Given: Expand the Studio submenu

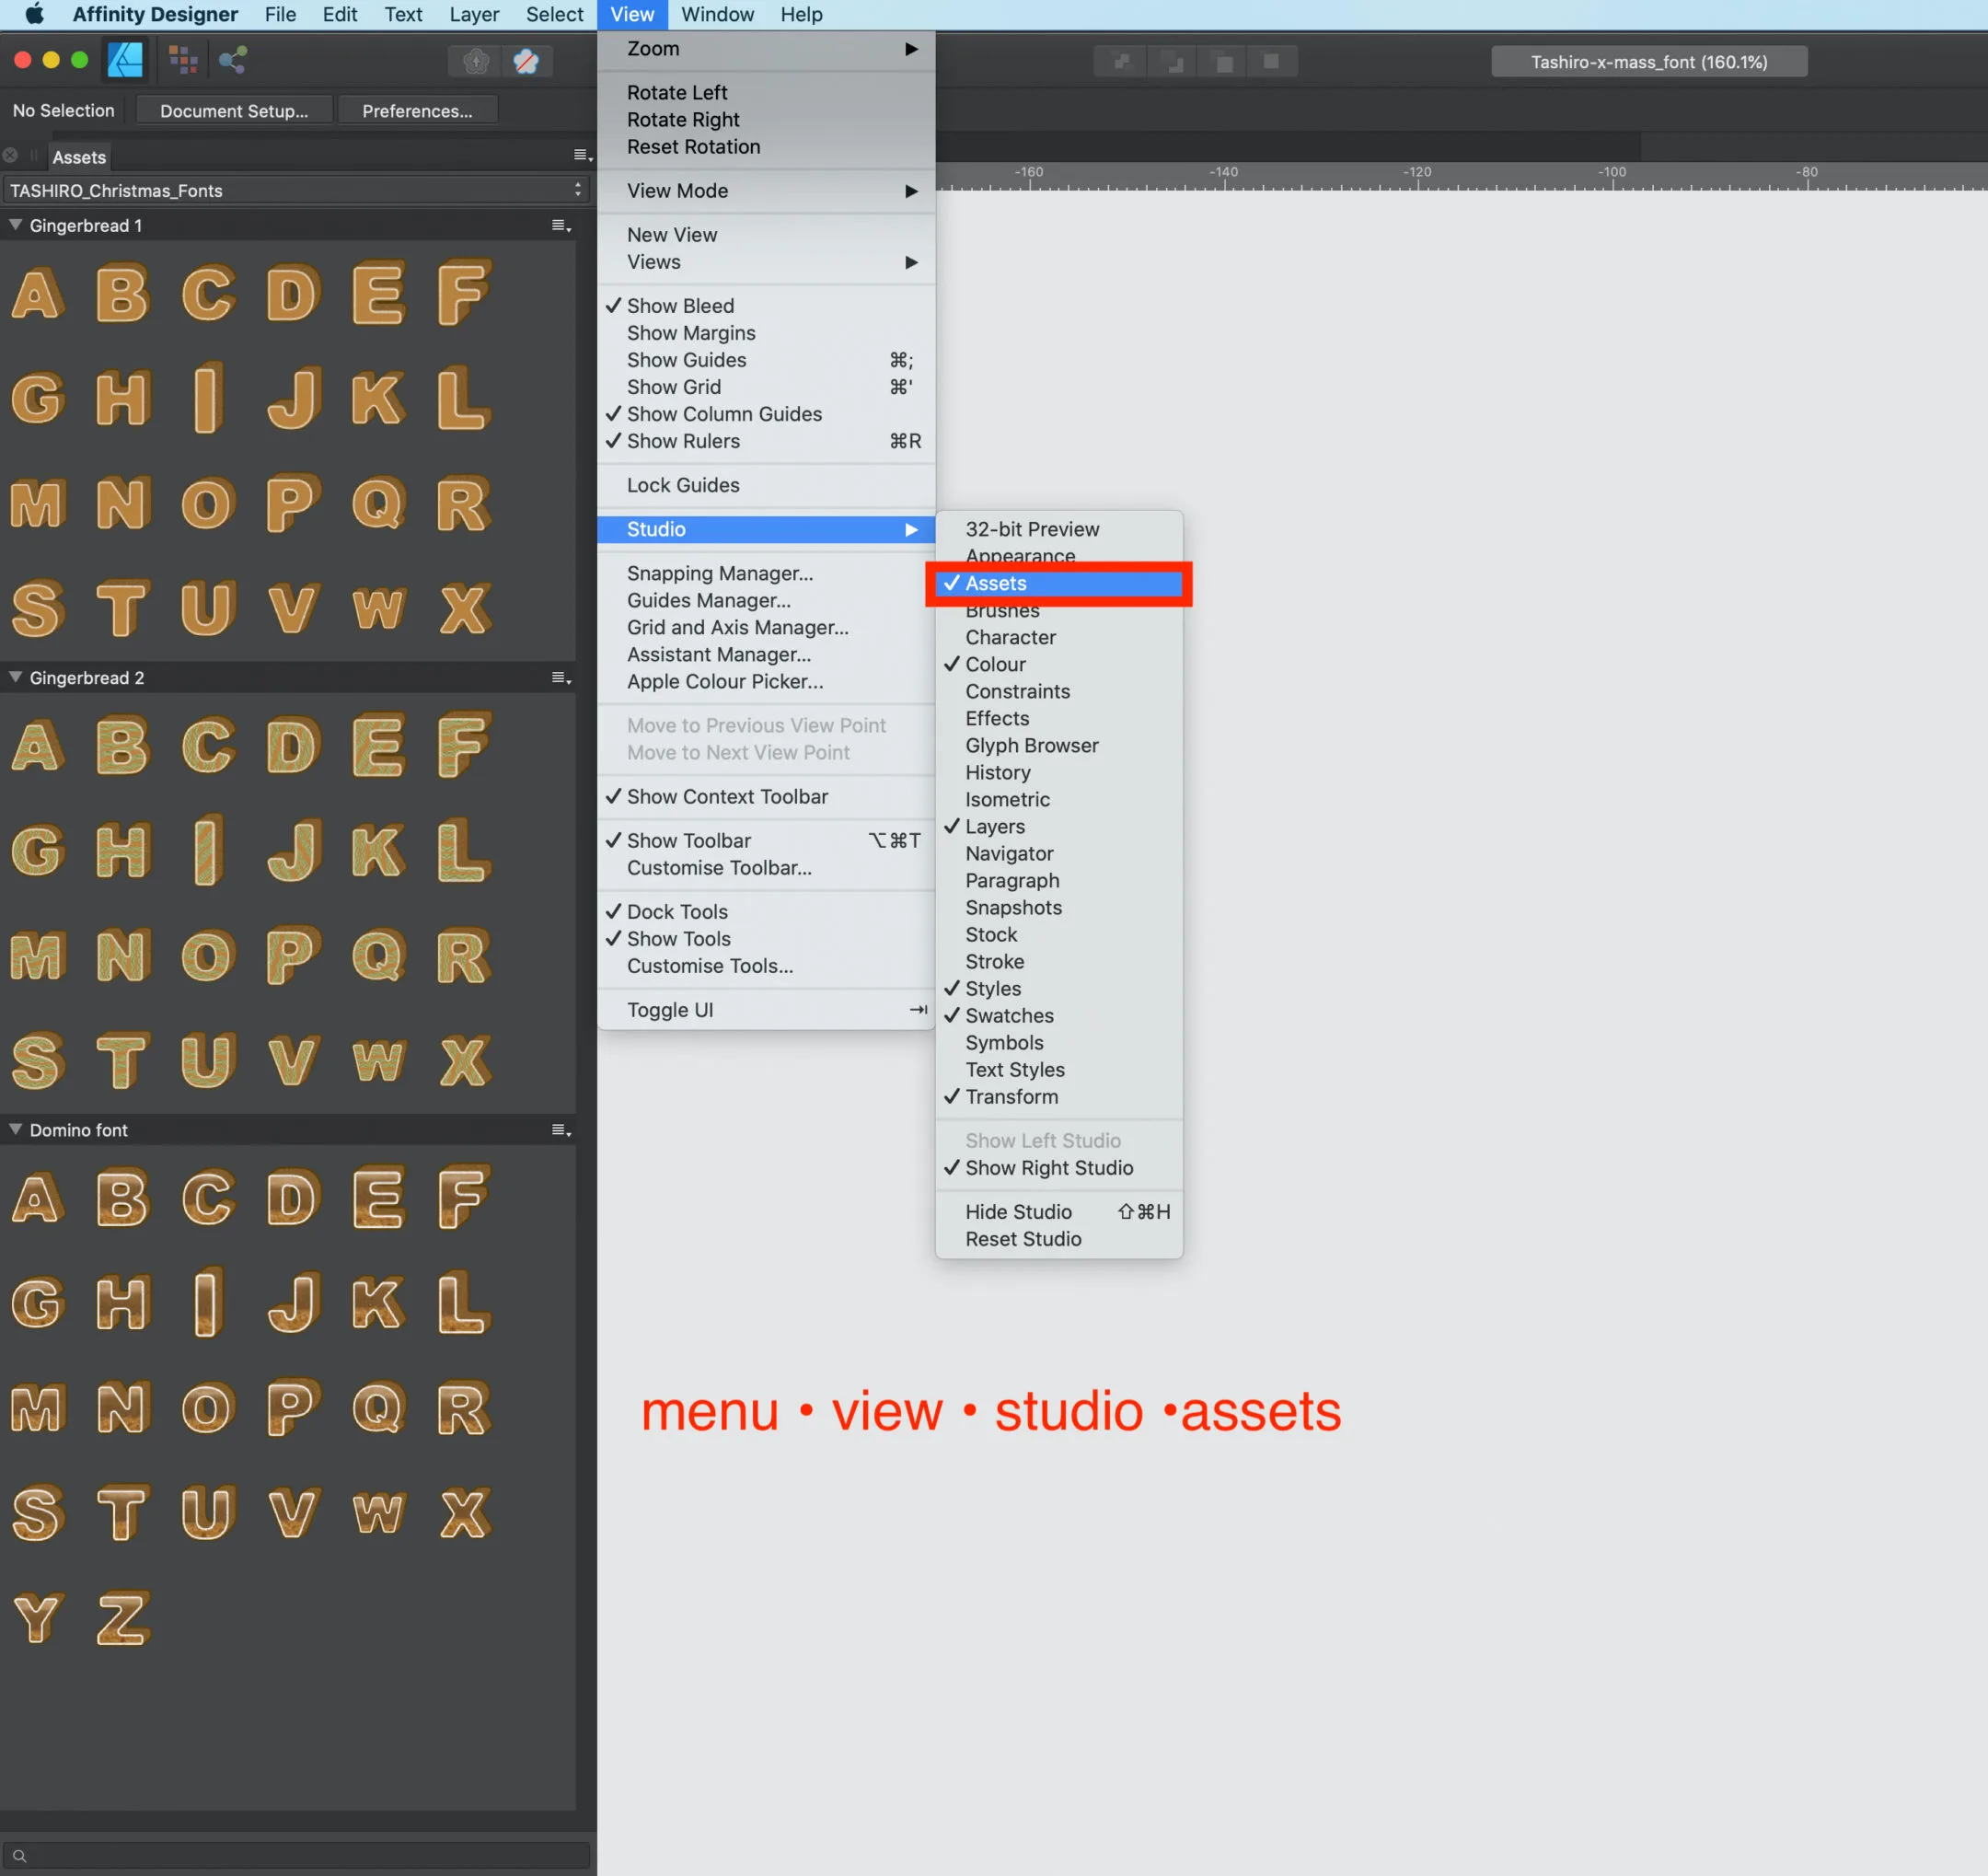Looking at the screenshot, I should (x=769, y=527).
